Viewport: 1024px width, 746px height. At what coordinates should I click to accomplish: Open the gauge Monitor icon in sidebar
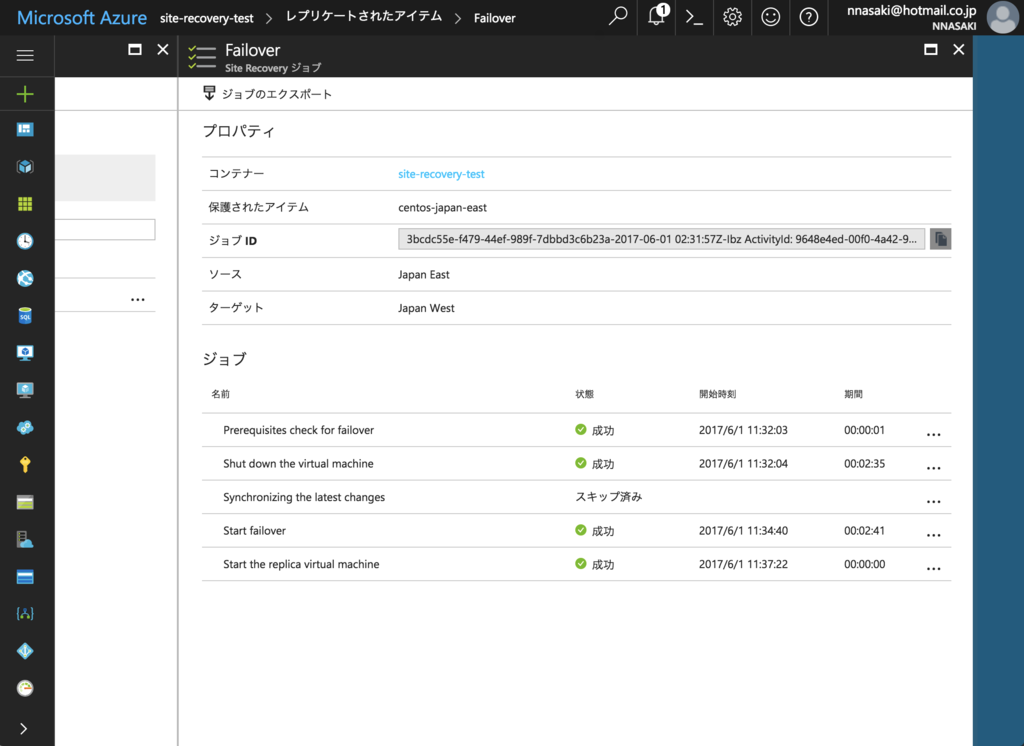25,688
